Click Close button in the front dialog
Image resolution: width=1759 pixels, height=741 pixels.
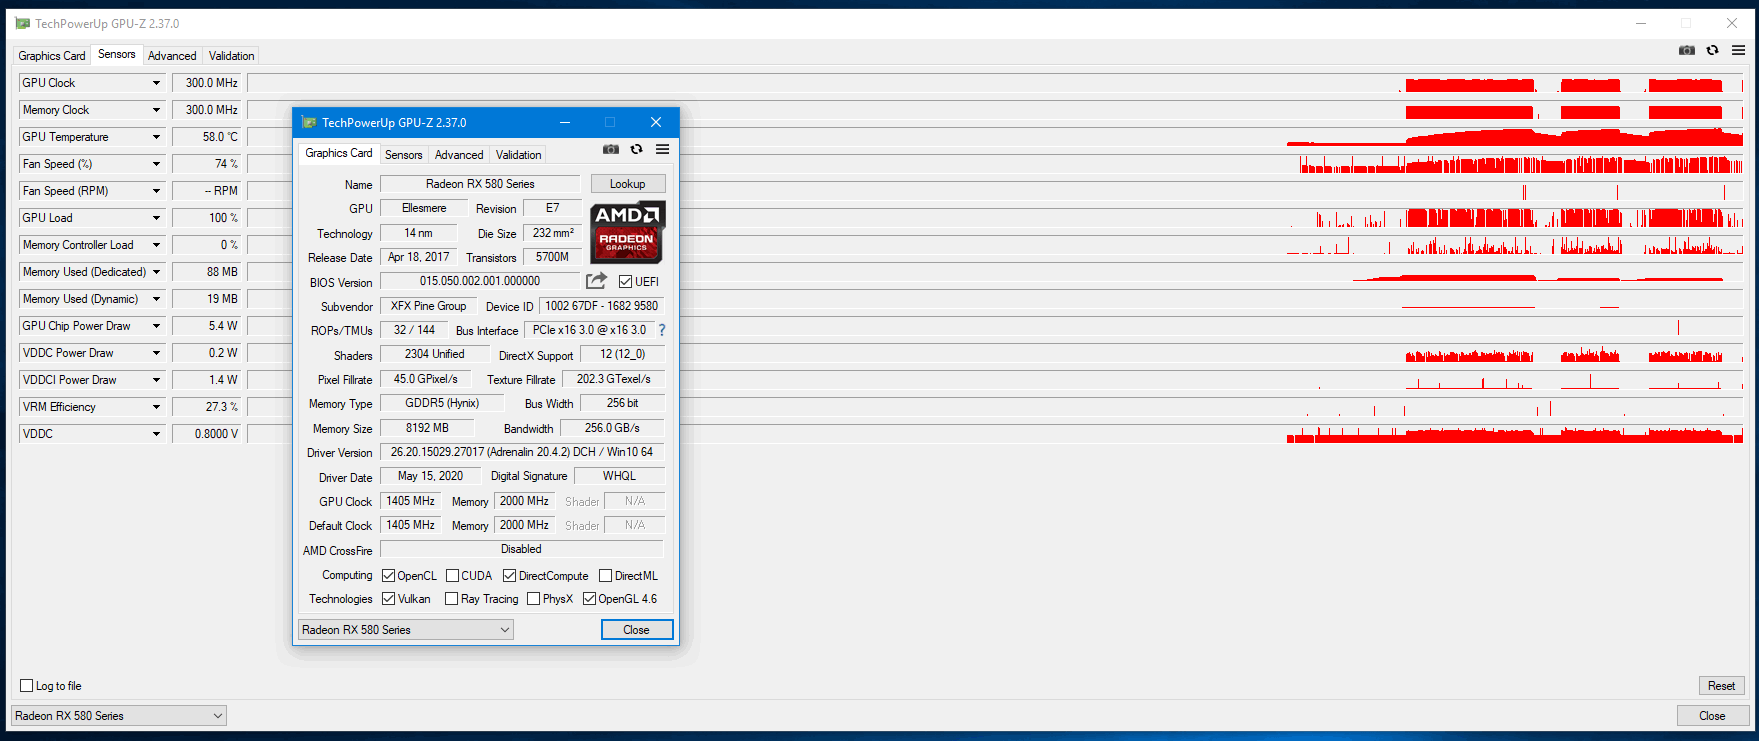point(637,630)
